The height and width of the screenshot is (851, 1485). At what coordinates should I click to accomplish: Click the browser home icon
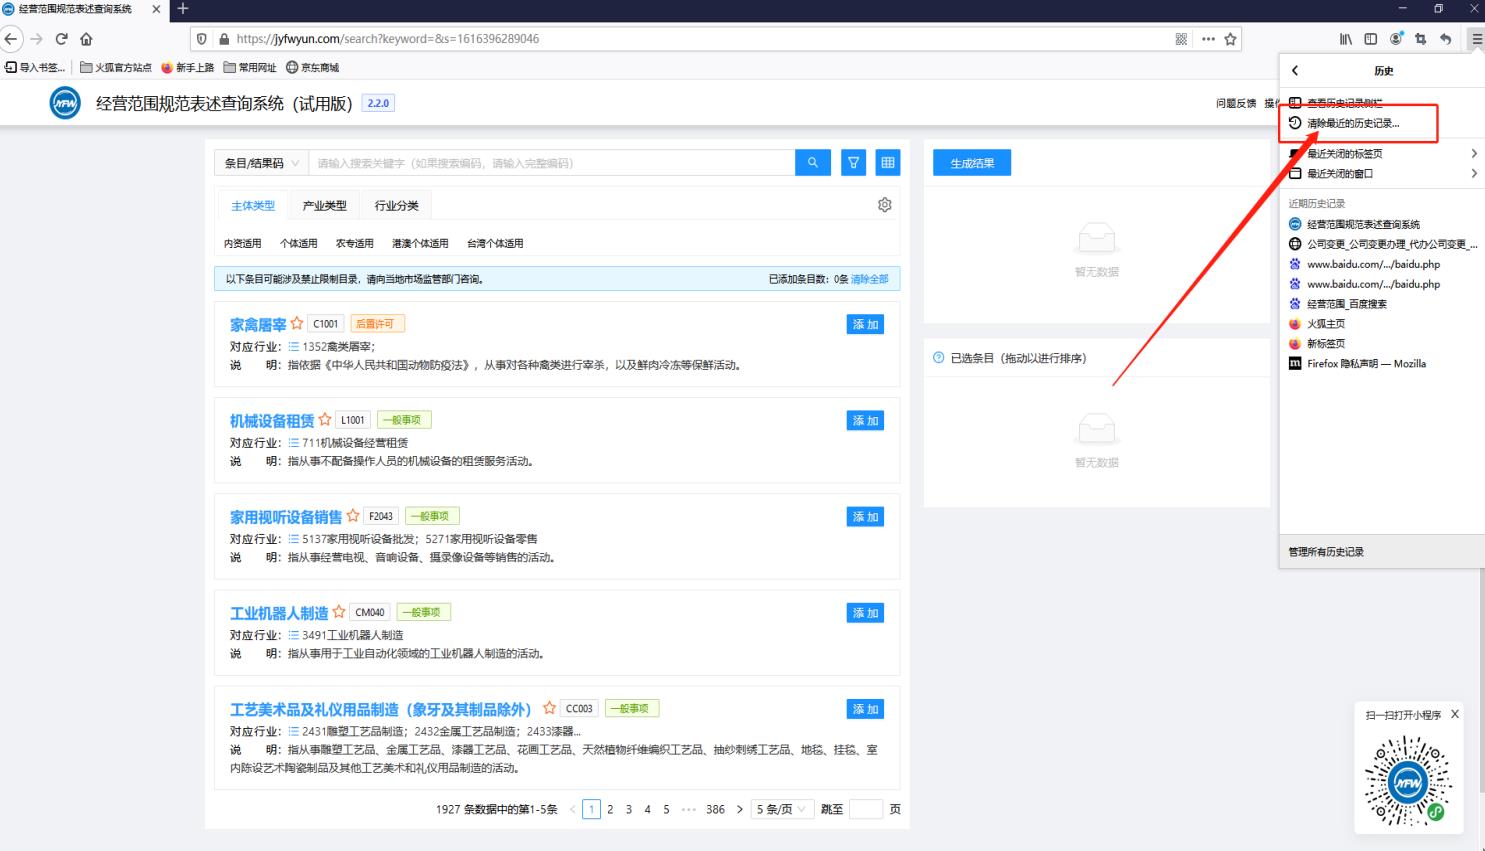pos(86,39)
